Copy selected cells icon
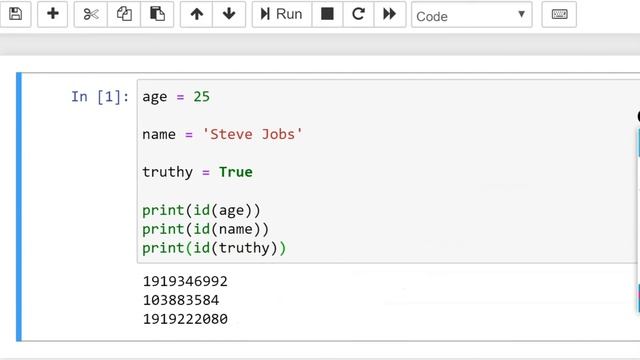 tap(124, 14)
